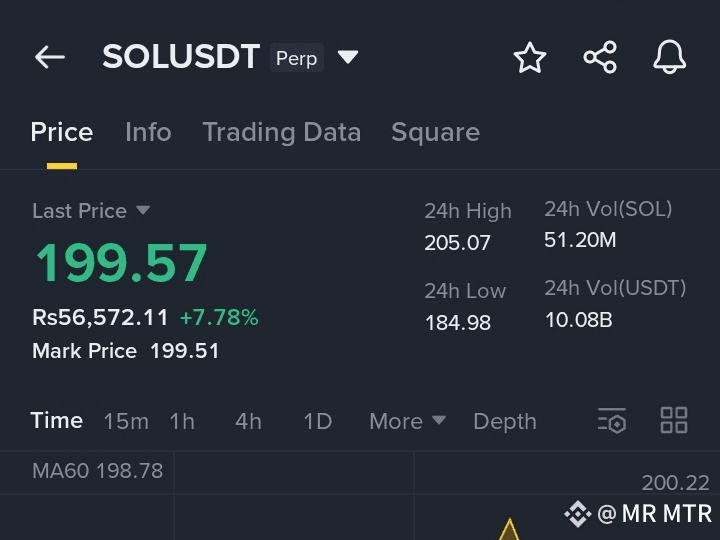Open the share icon
Screen dimensions: 720x540
click(x=600, y=57)
